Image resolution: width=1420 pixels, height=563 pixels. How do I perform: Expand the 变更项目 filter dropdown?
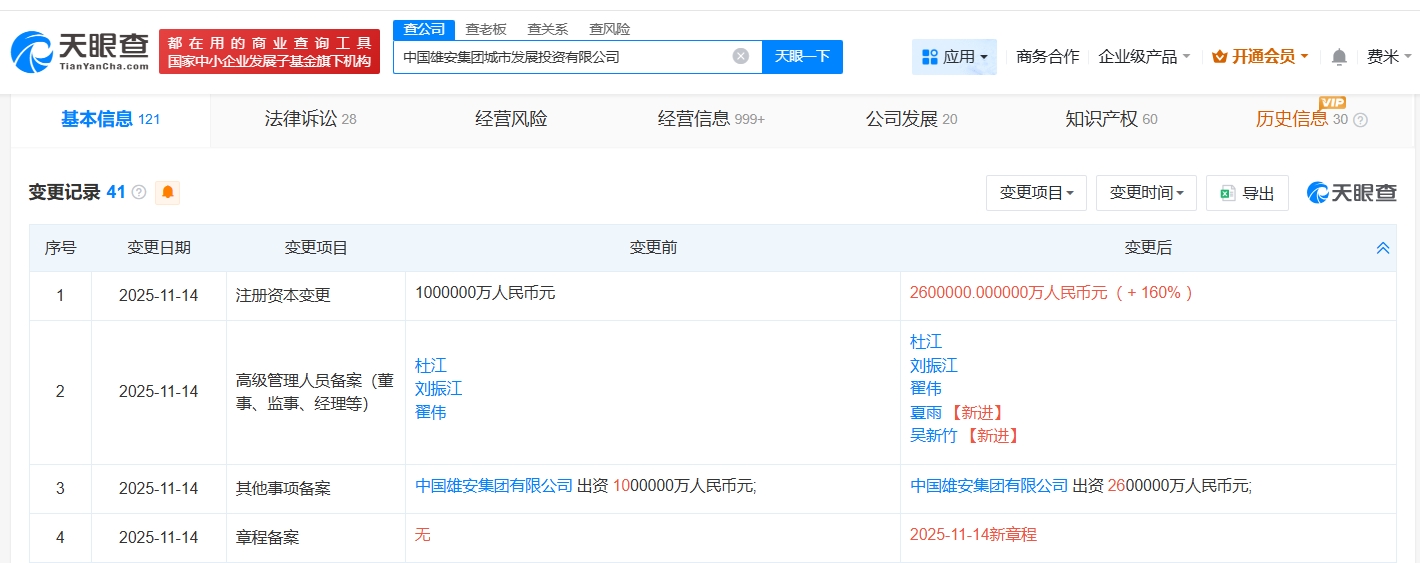[1036, 193]
